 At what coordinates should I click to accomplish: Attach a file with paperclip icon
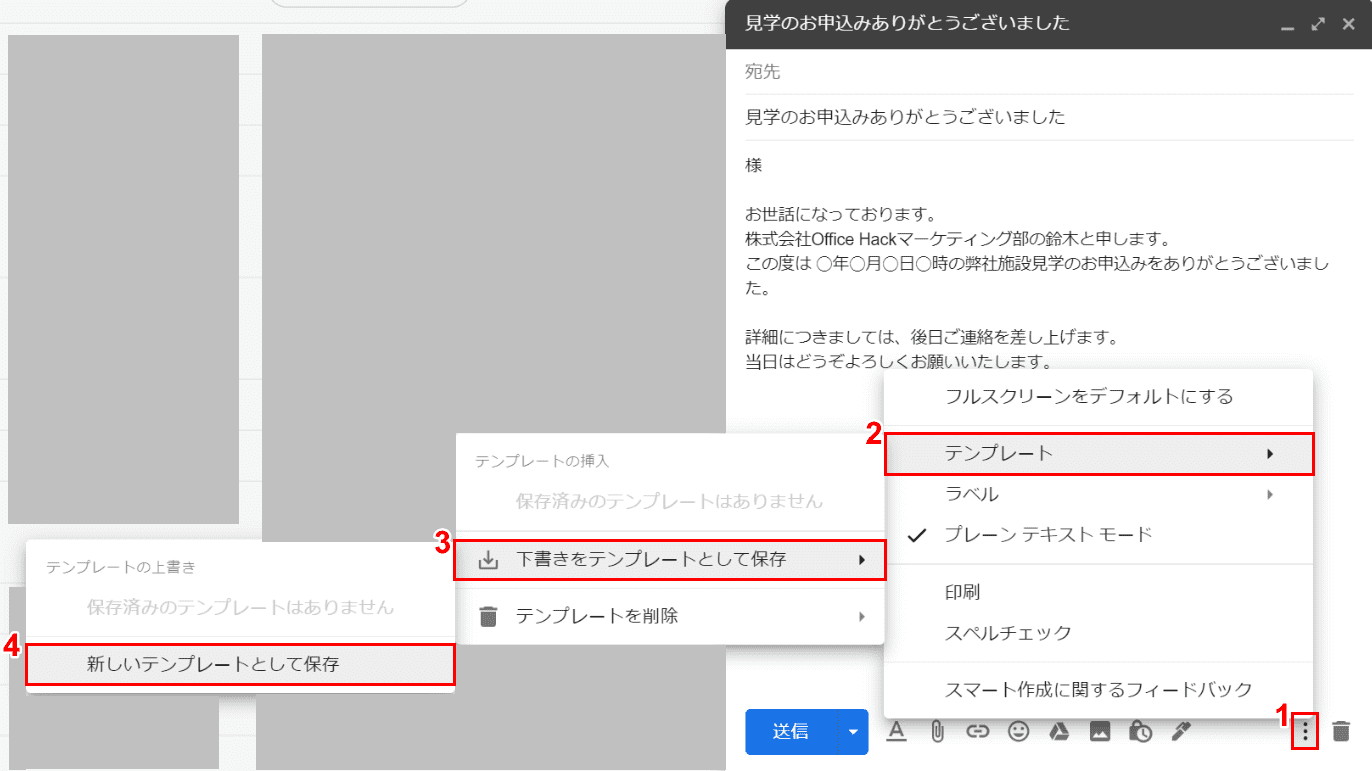tap(937, 732)
